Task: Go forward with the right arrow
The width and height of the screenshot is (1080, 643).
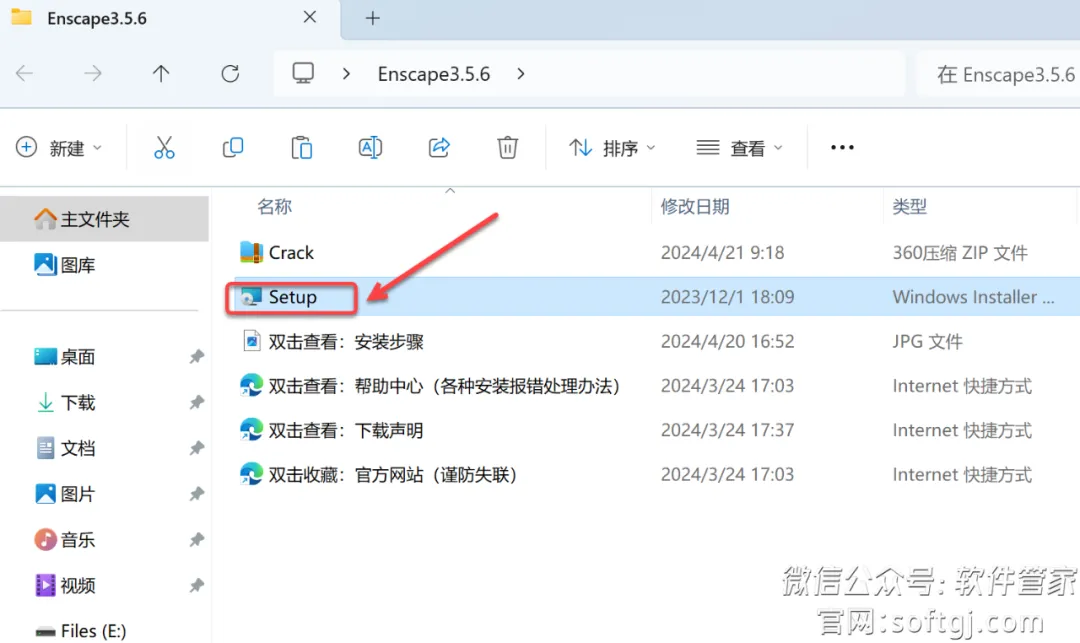Action: click(92, 73)
